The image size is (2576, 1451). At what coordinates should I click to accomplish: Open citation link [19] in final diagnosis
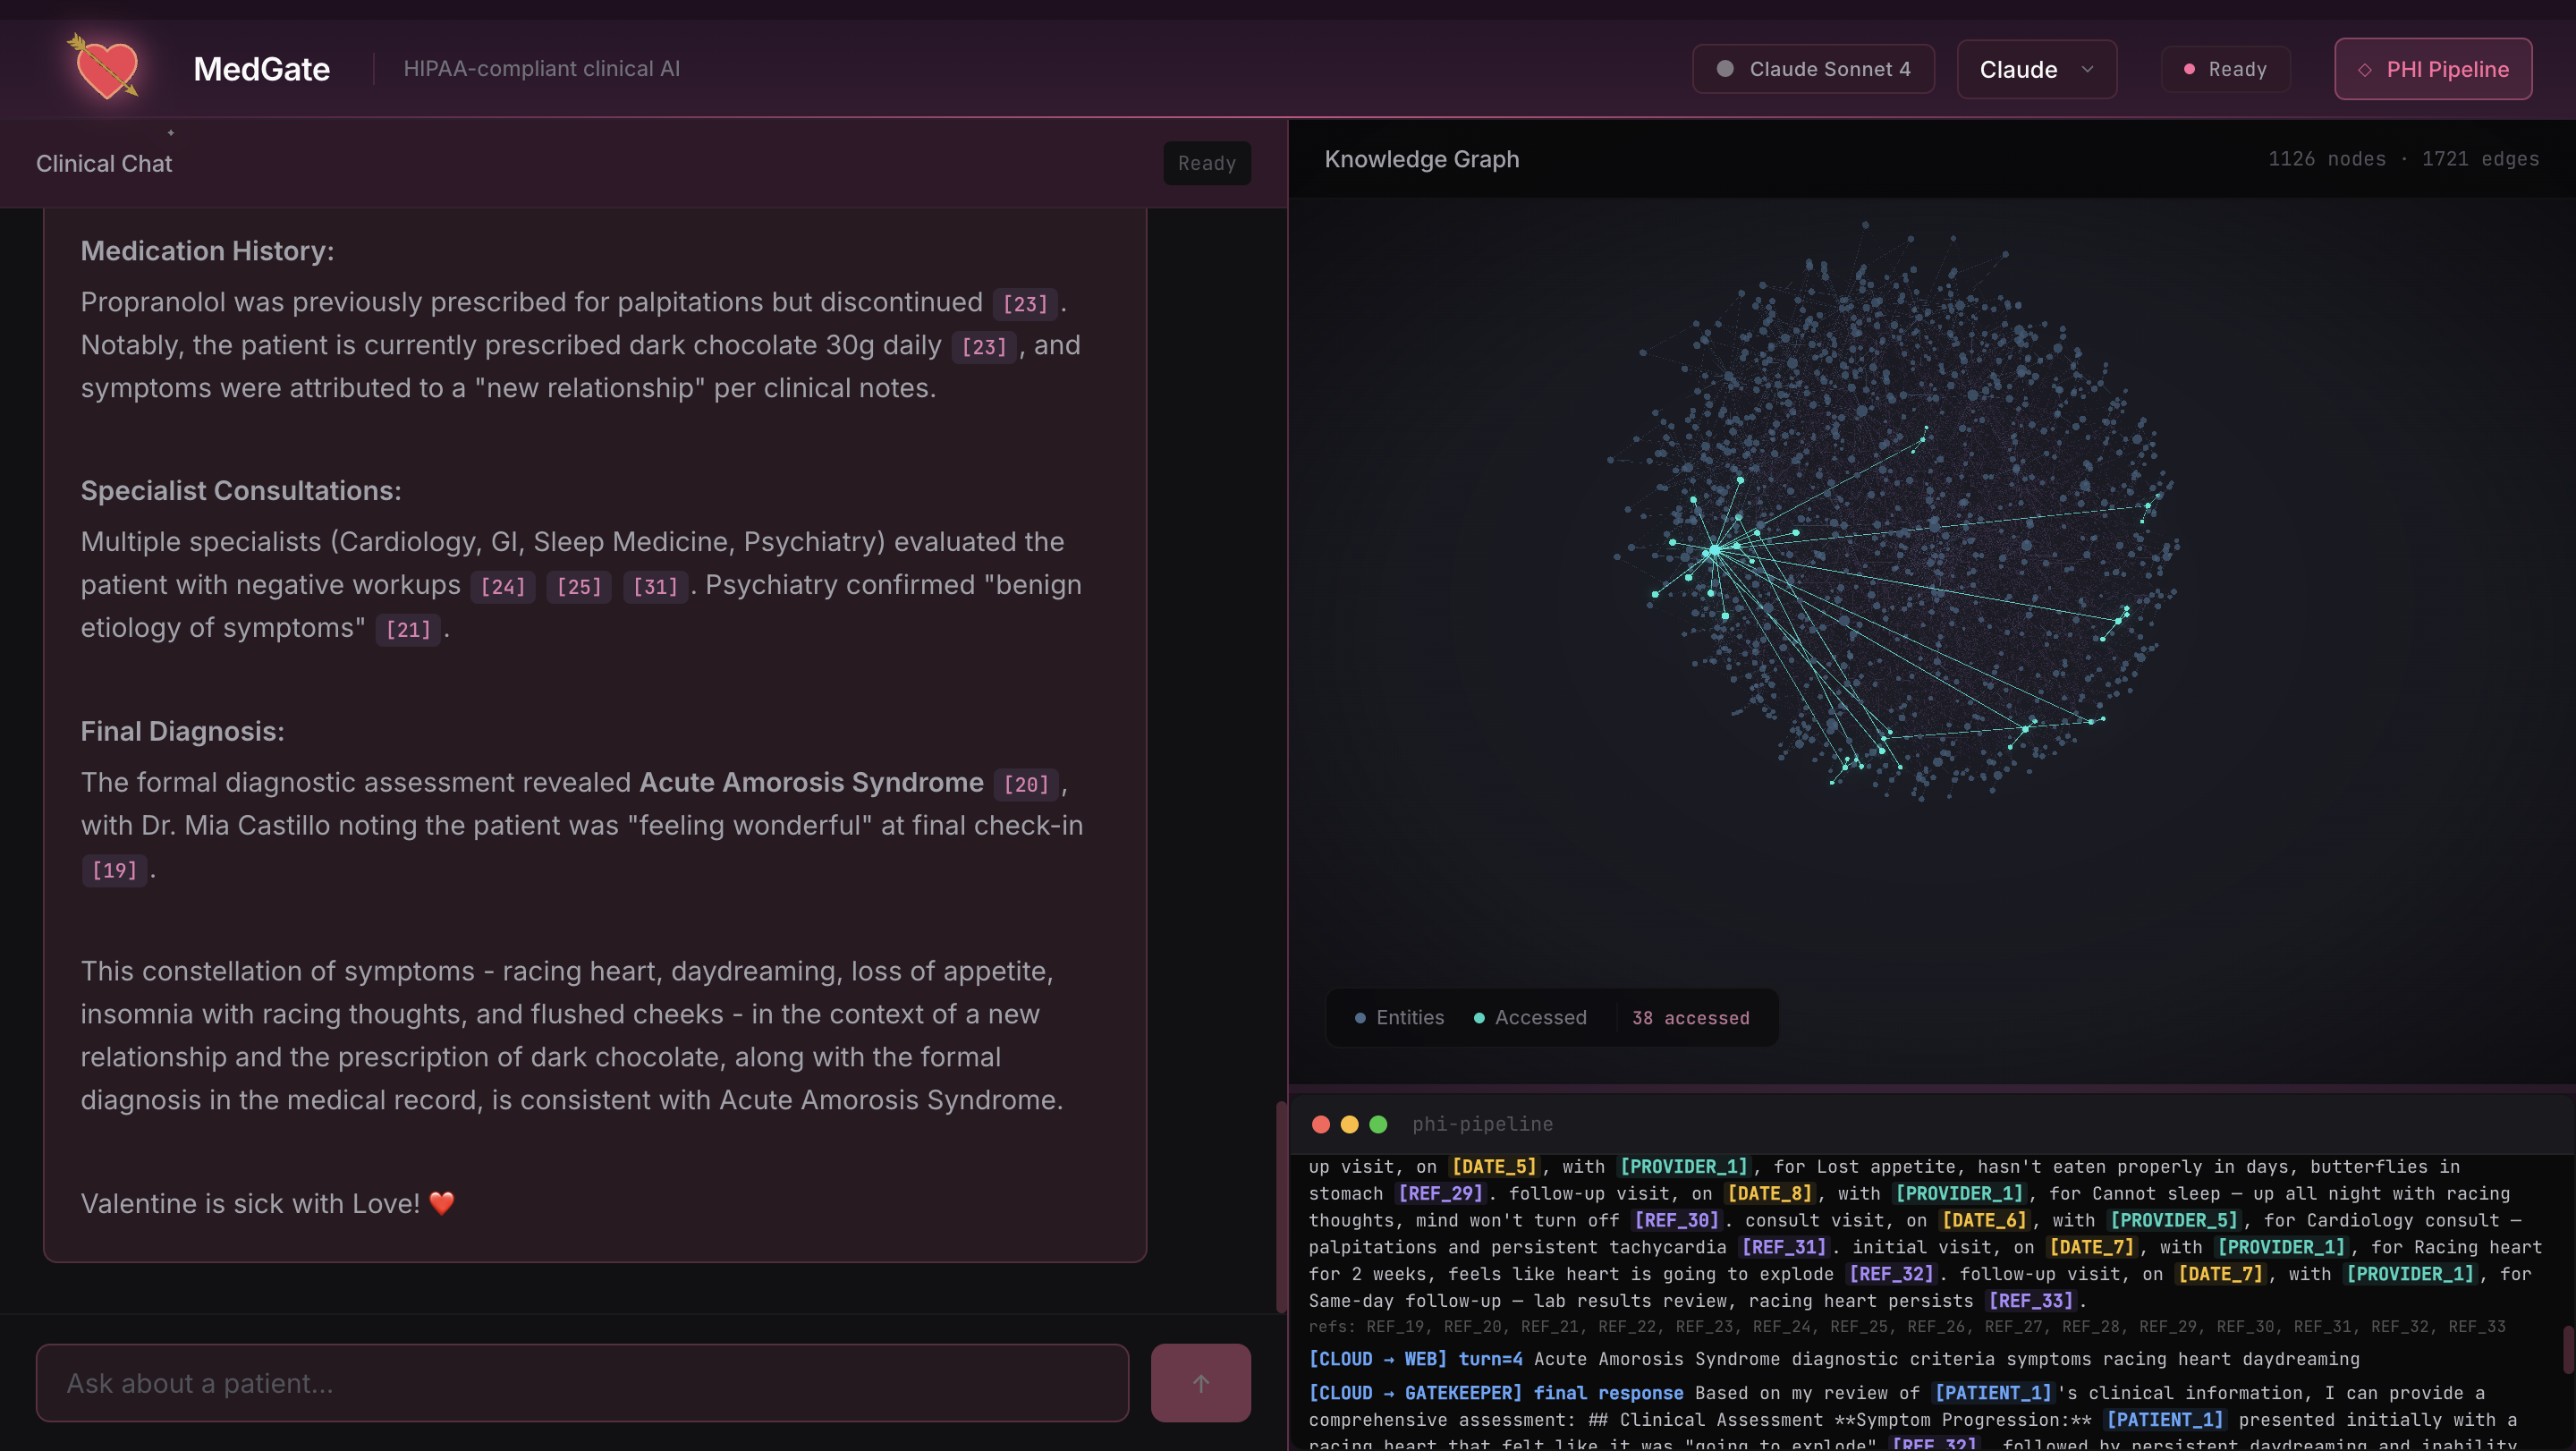(114, 870)
